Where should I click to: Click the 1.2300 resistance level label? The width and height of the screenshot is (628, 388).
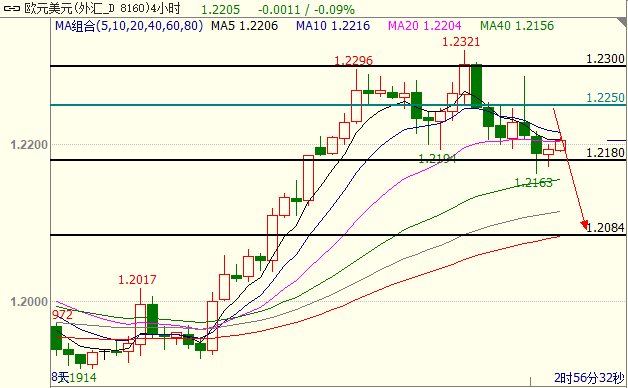click(606, 59)
